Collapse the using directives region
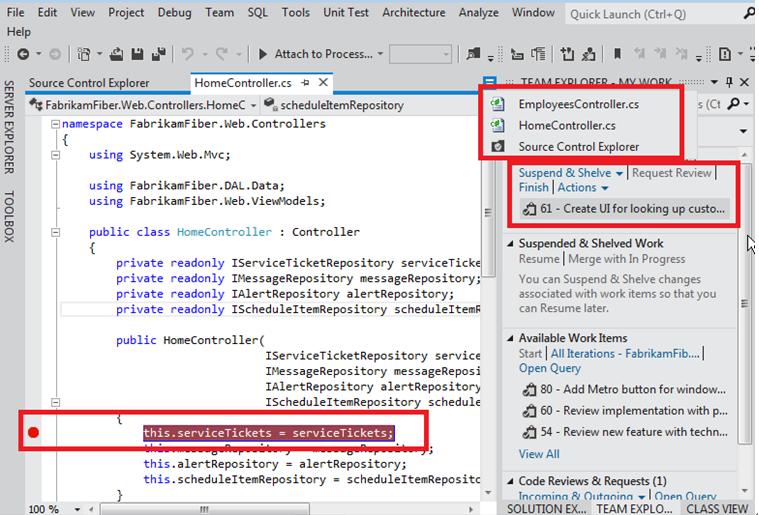This screenshot has width=759, height=515. [56, 155]
